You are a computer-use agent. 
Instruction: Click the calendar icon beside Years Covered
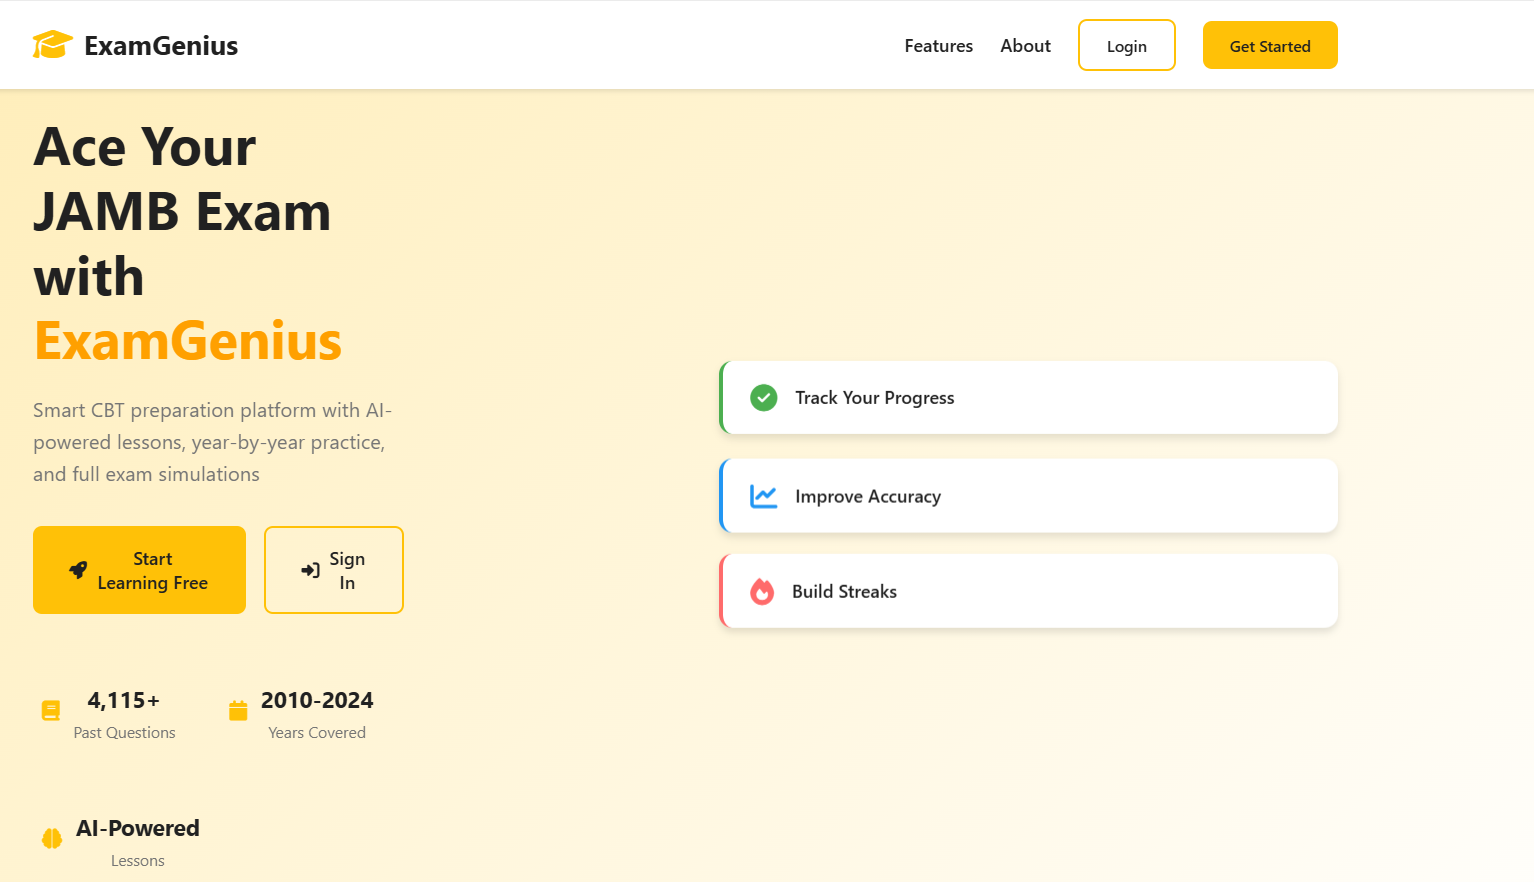point(238,710)
